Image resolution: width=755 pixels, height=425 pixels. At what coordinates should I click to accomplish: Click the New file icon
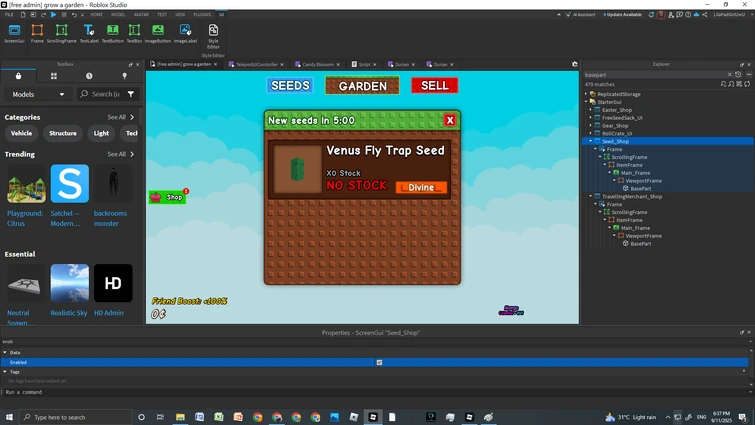click(x=23, y=14)
